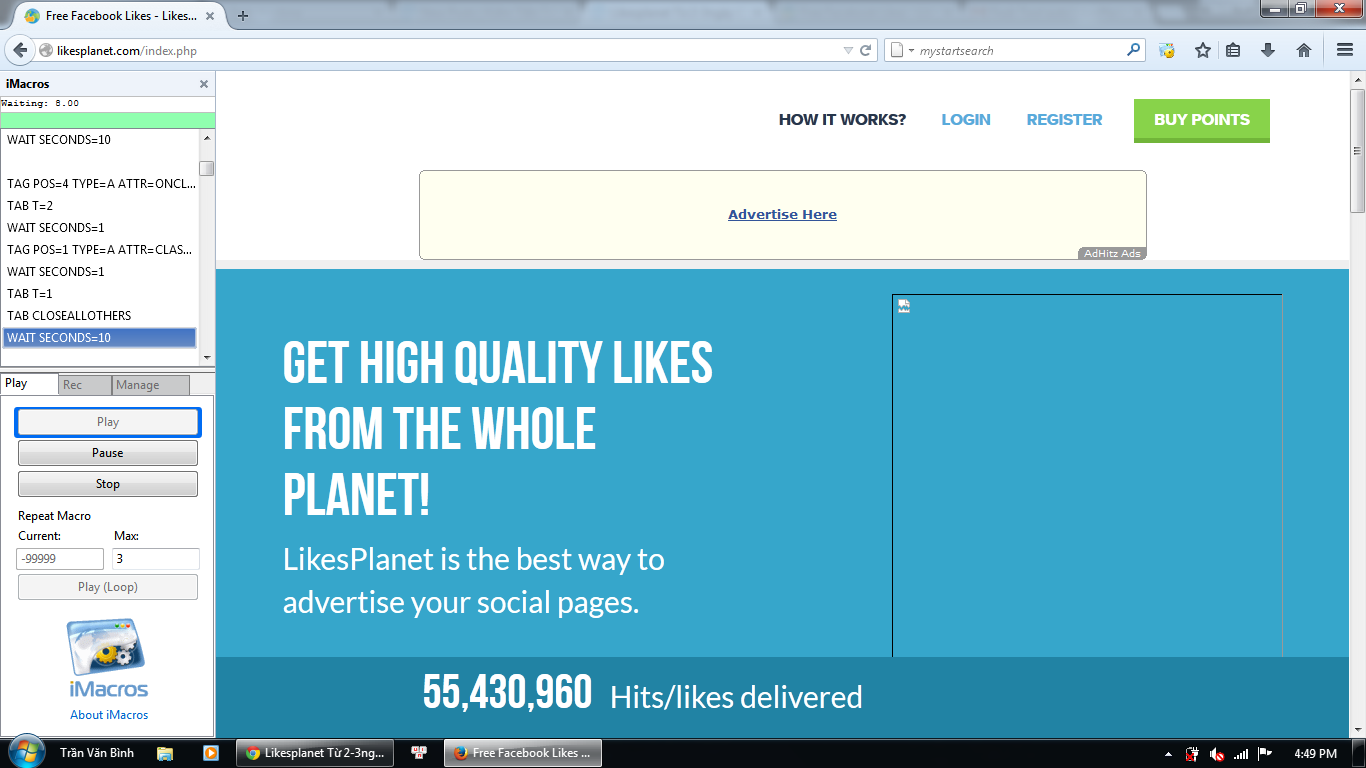The width and height of the screenshot is (1366, 768).
Task: Switch to the Likesplanet Chrome taskbar window
Action: [315, 753]
